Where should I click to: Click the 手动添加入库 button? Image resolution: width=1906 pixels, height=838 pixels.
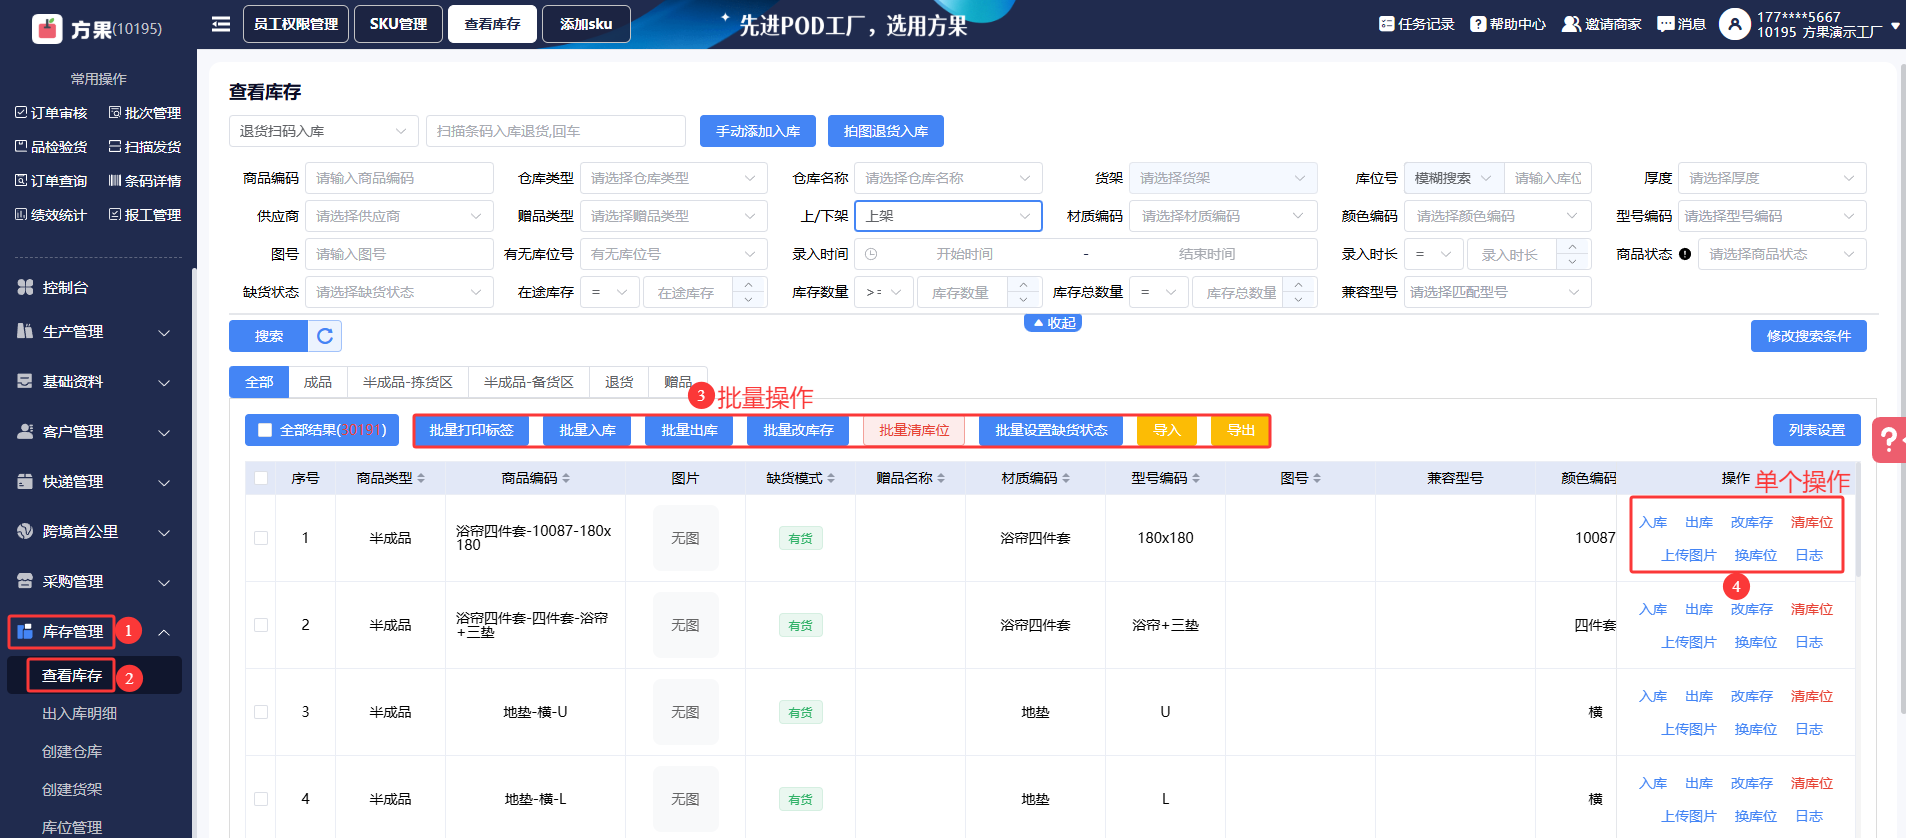point(757,131)
